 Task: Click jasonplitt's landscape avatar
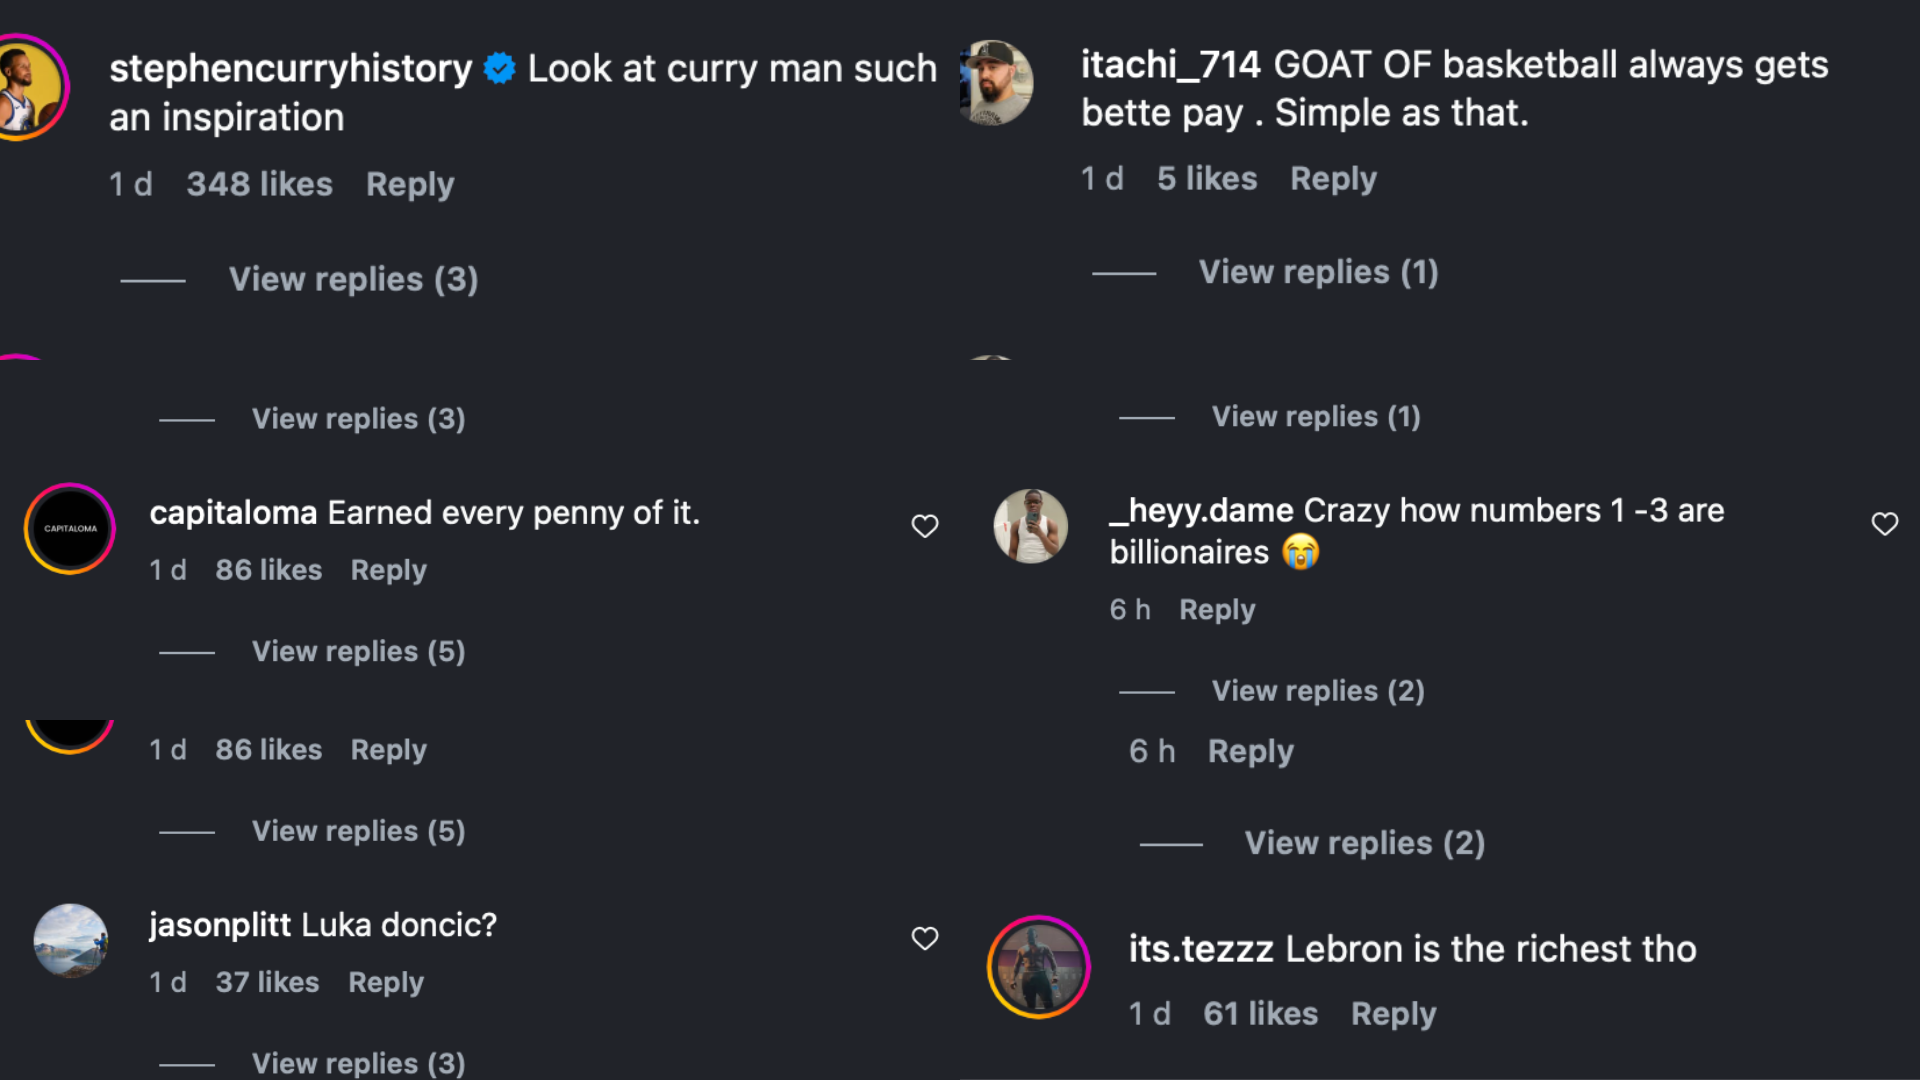pyautogui.click(x=70, y=940)
